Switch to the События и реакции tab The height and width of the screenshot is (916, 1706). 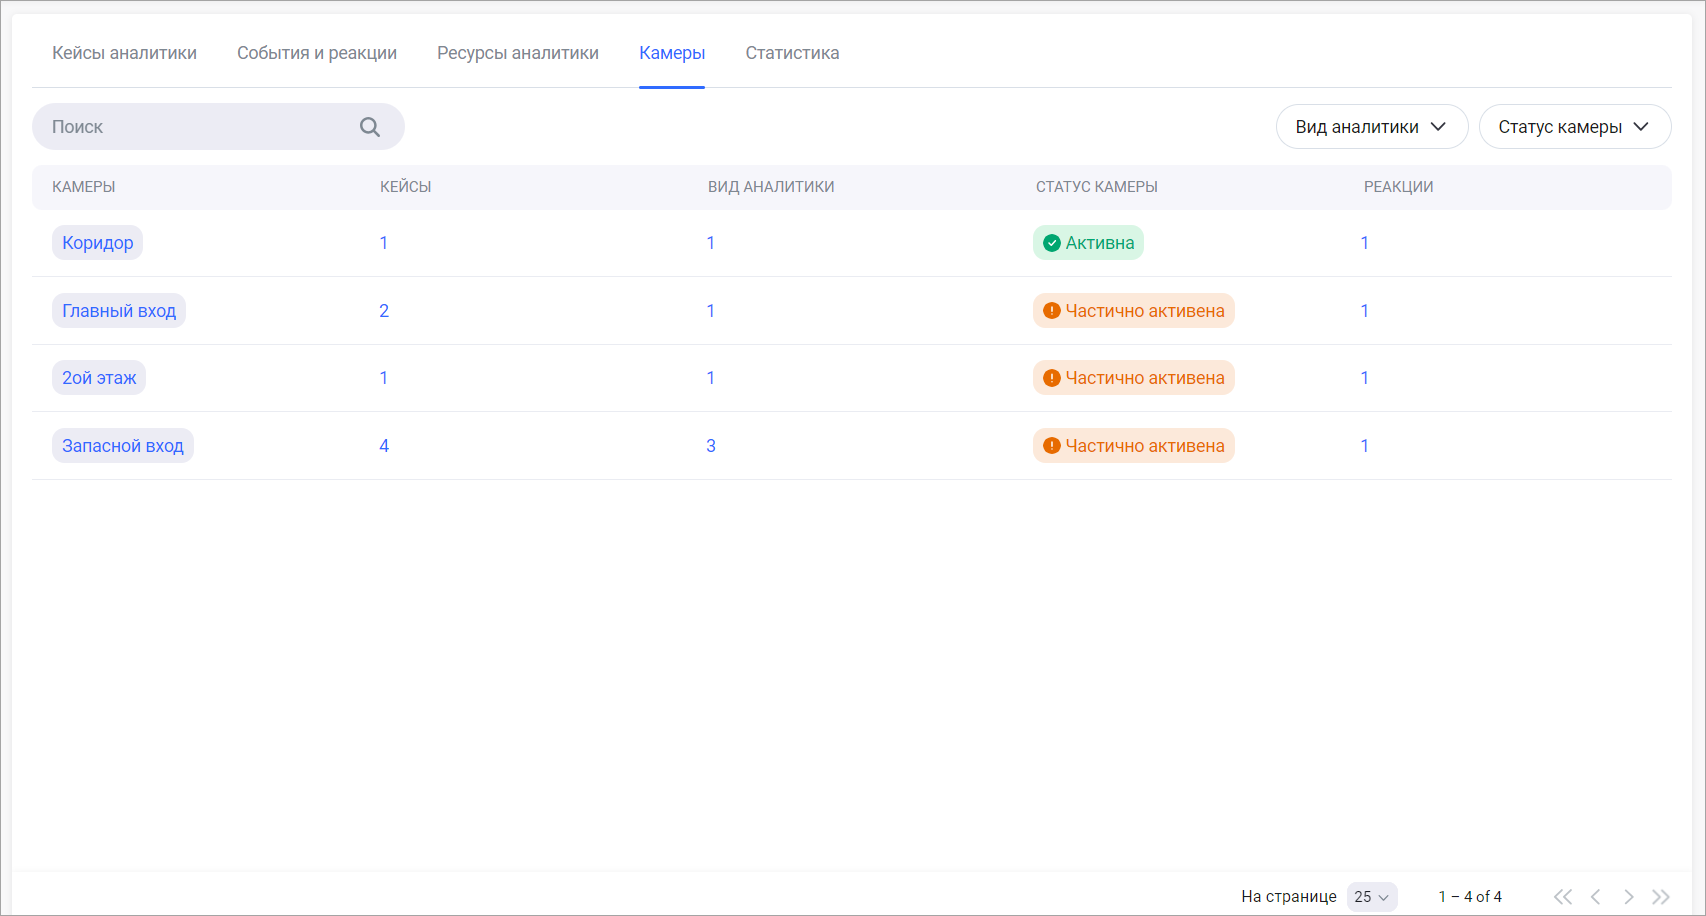pyautogui.click(x=317, y=53)
